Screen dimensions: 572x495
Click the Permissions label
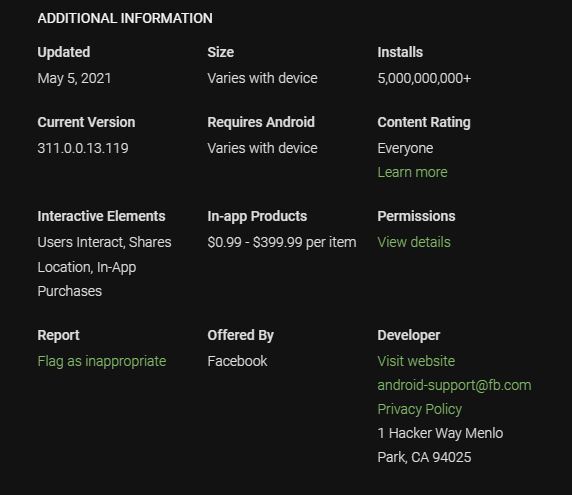(x=416, y=216)
